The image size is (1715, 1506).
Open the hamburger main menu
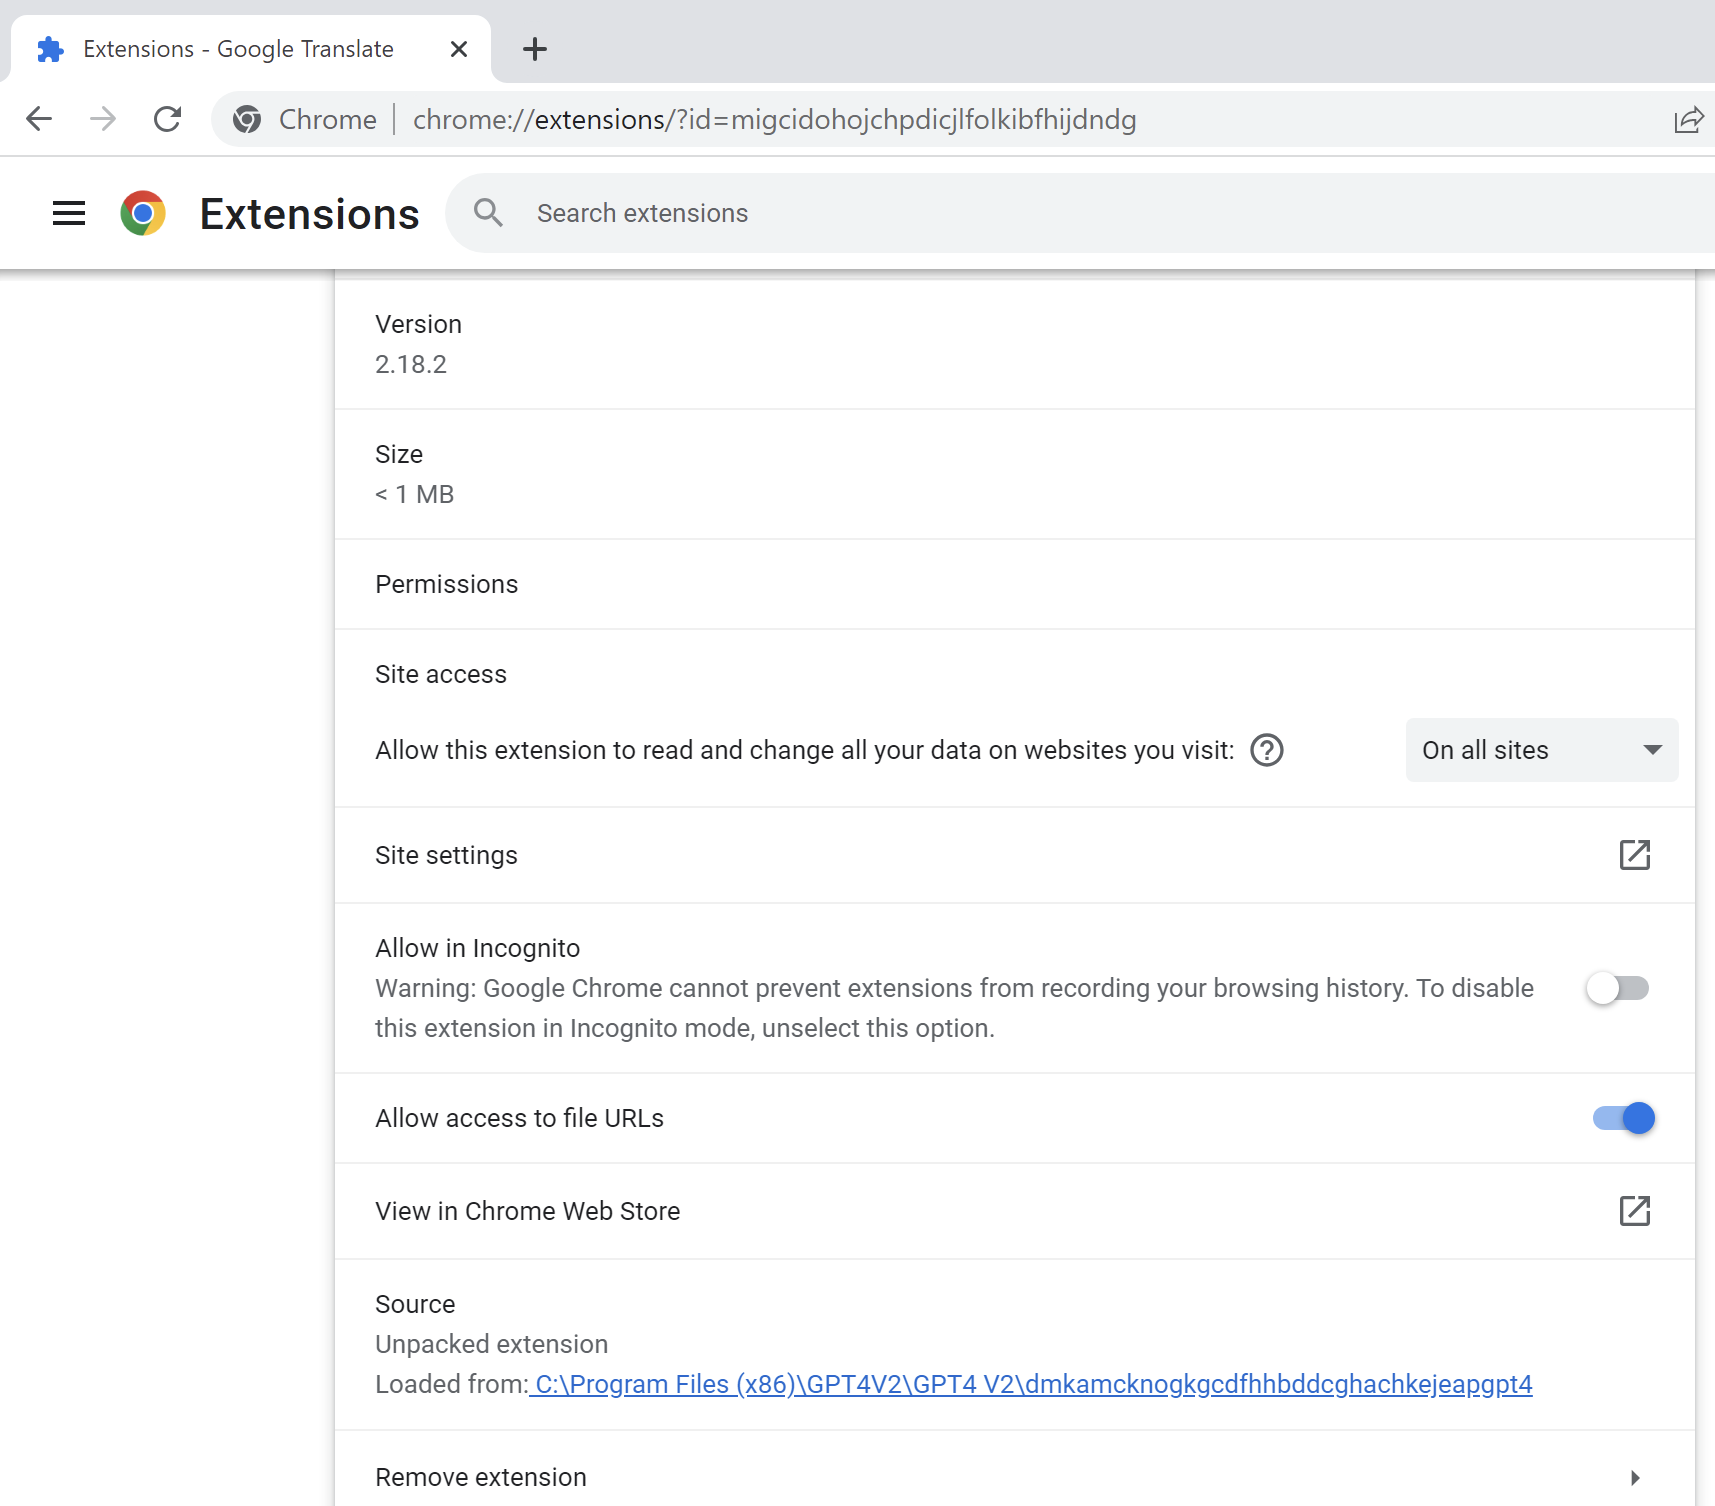tap(69, 213)
